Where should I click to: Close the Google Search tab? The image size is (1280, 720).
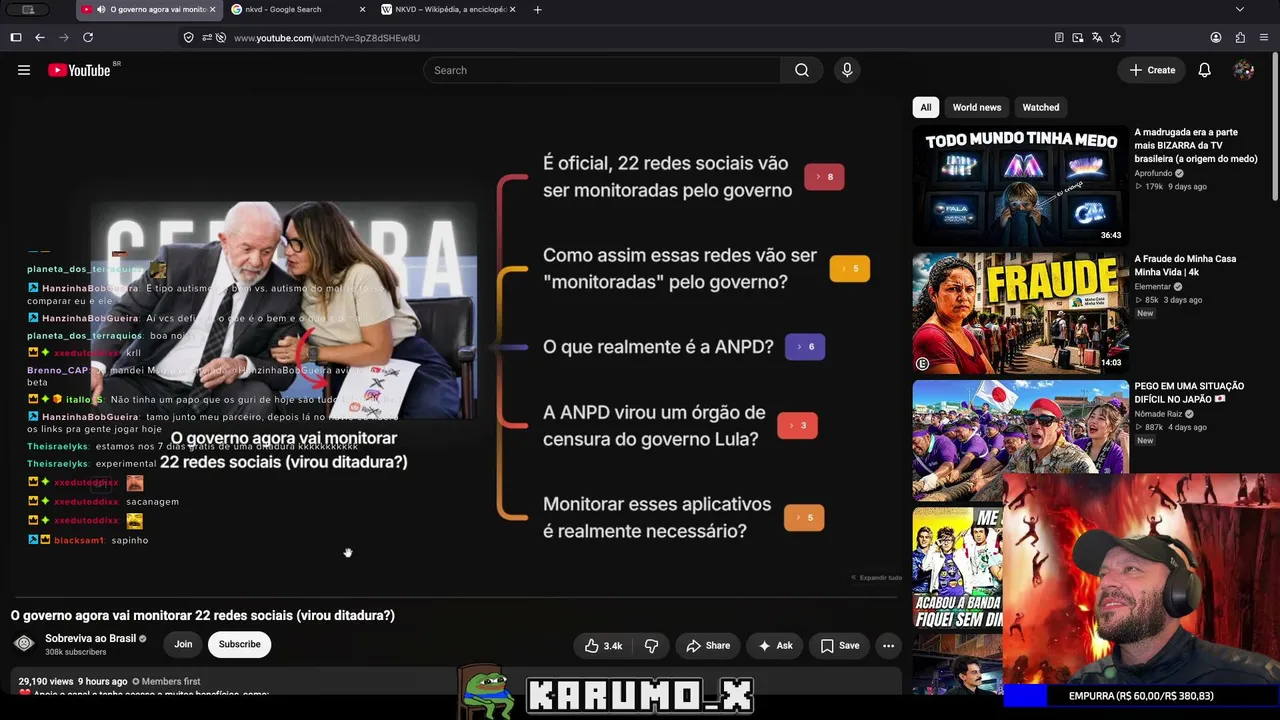[362, 10]
